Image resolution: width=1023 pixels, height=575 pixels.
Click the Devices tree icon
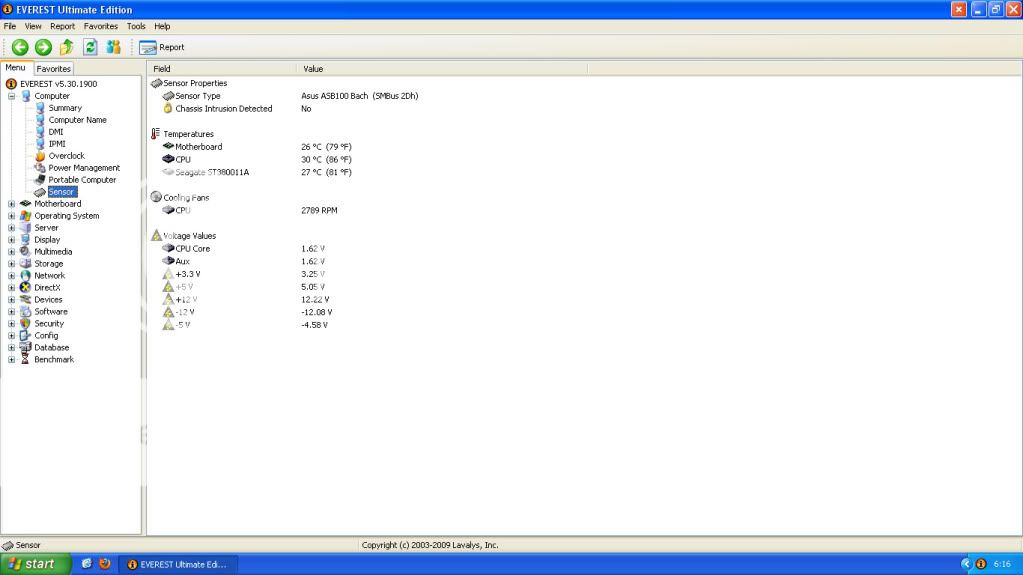25,300
